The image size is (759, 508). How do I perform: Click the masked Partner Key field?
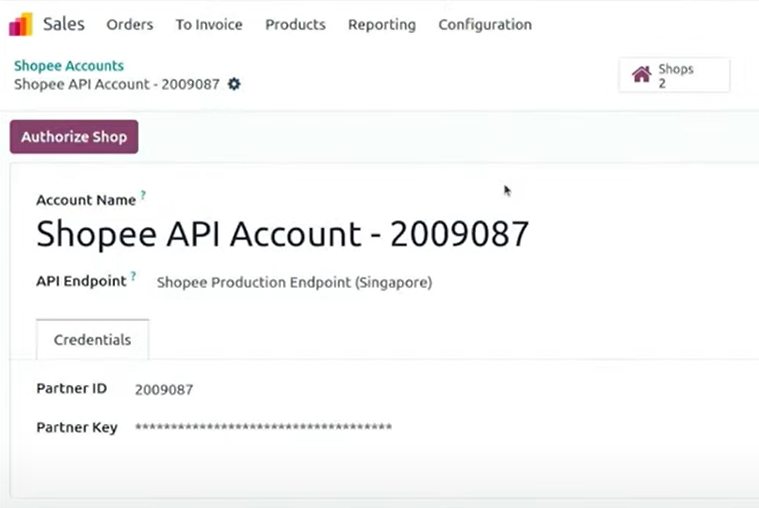(x=264, y=427)
